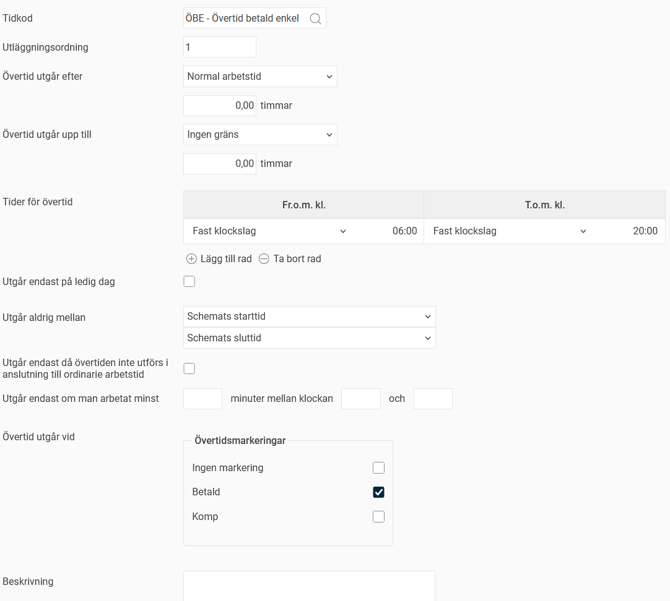This screenshot has height=601, width=670.
Task: Open Fast klockslag dropdown under Fr.o.m. kl.
Action: click(x=269, y=231)
